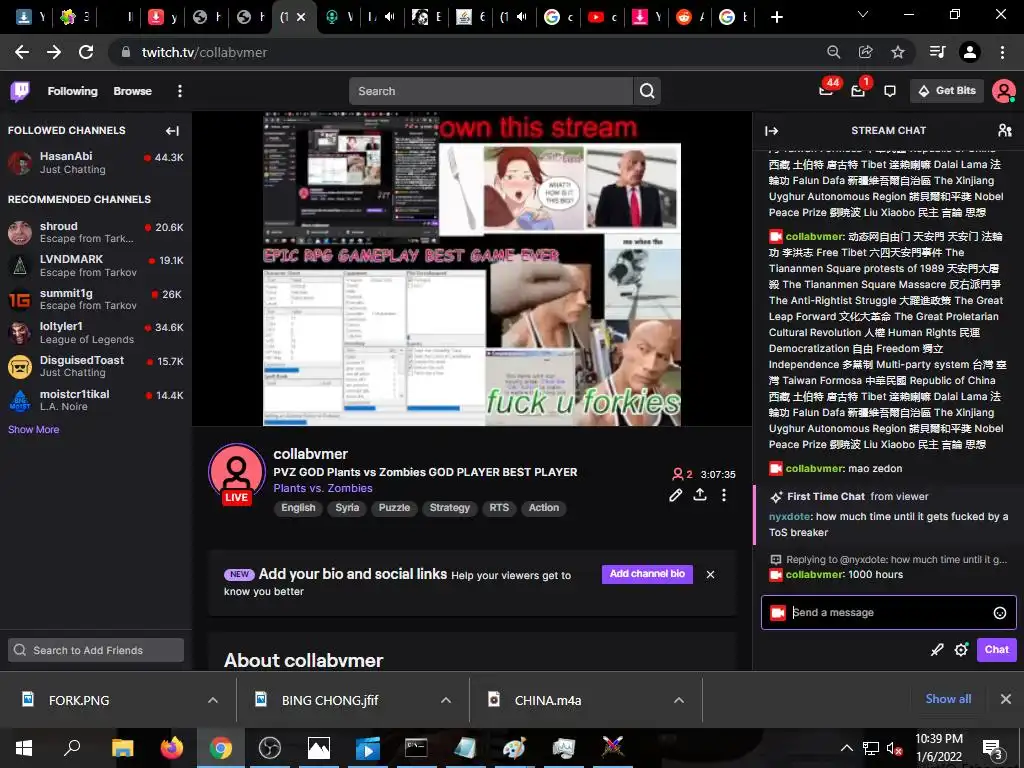Open the user profile avatar menu
The width and height of the screenshot is (1024, 768).
click(x=1003, y=91)
